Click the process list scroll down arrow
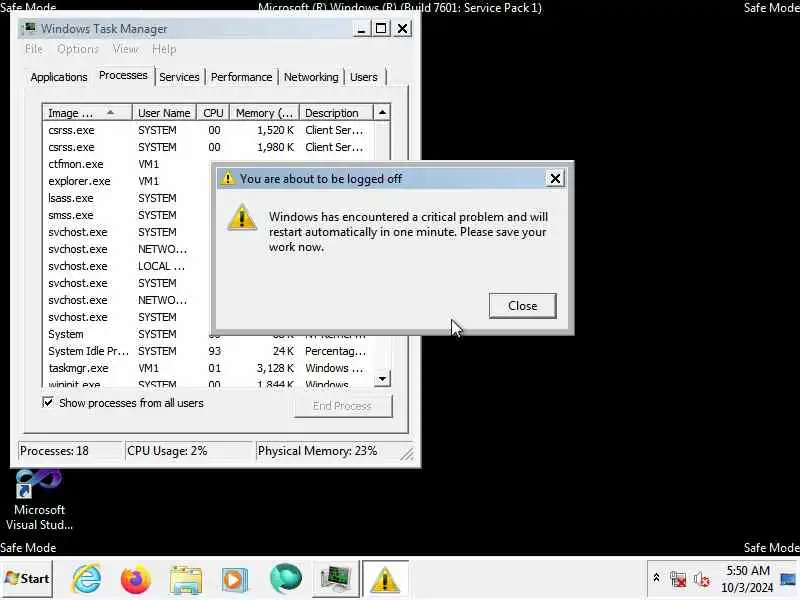Image resolution: width=800 pixels, height=600 pixels. point(382,379)
